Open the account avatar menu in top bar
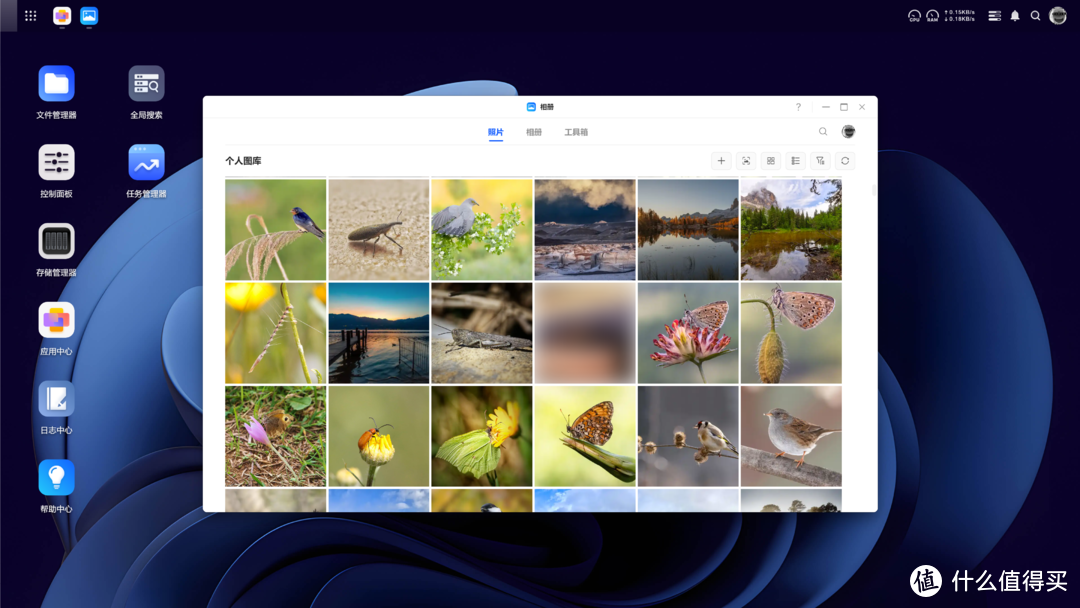 pos(1058,16)
